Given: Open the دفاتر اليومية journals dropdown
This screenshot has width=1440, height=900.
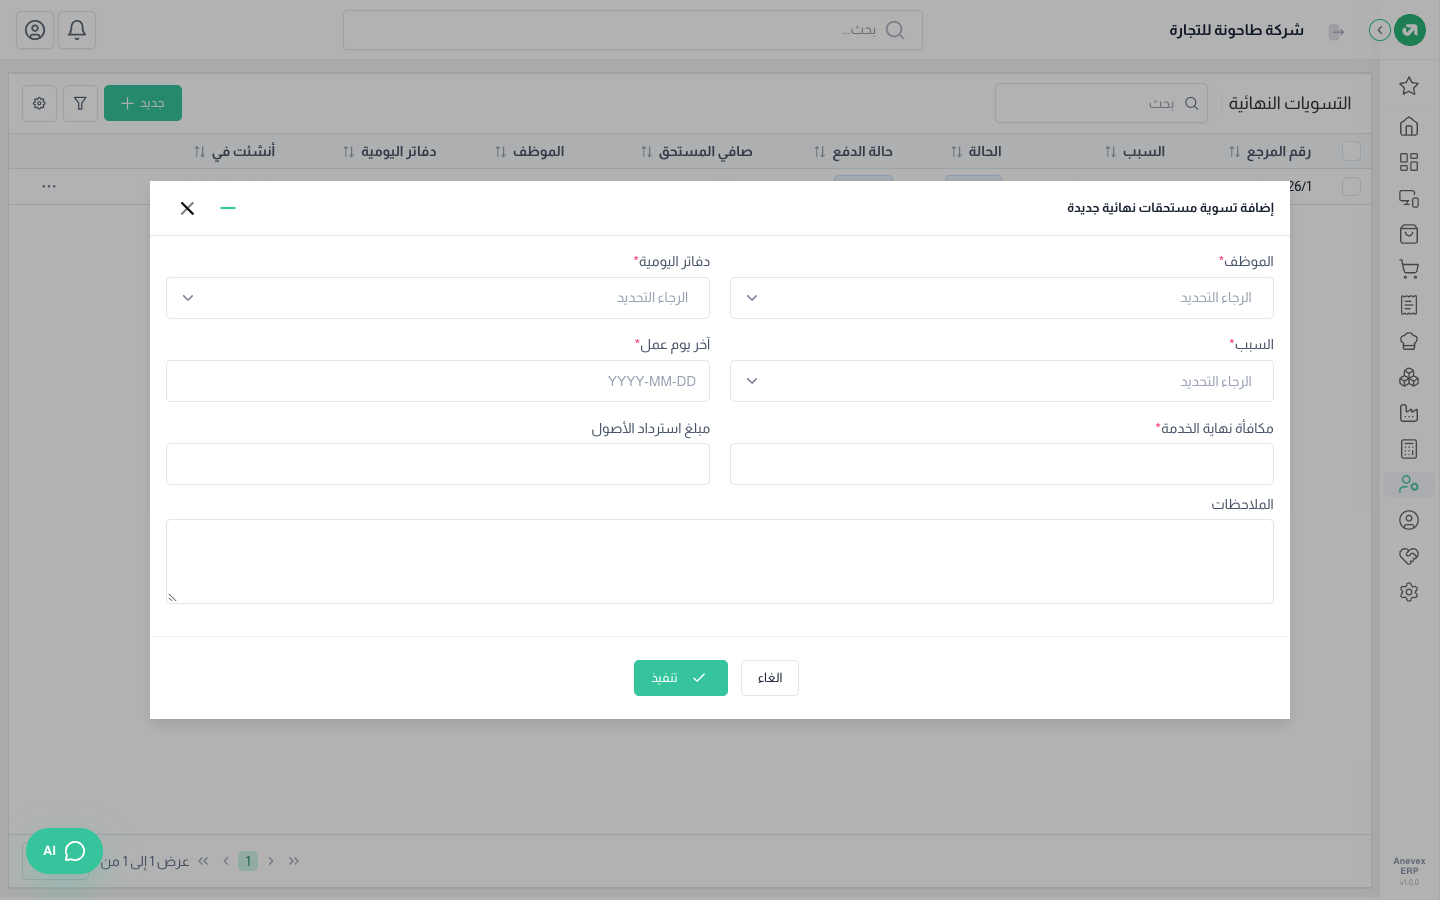Looking at the screenshot, I should point(438,298).
